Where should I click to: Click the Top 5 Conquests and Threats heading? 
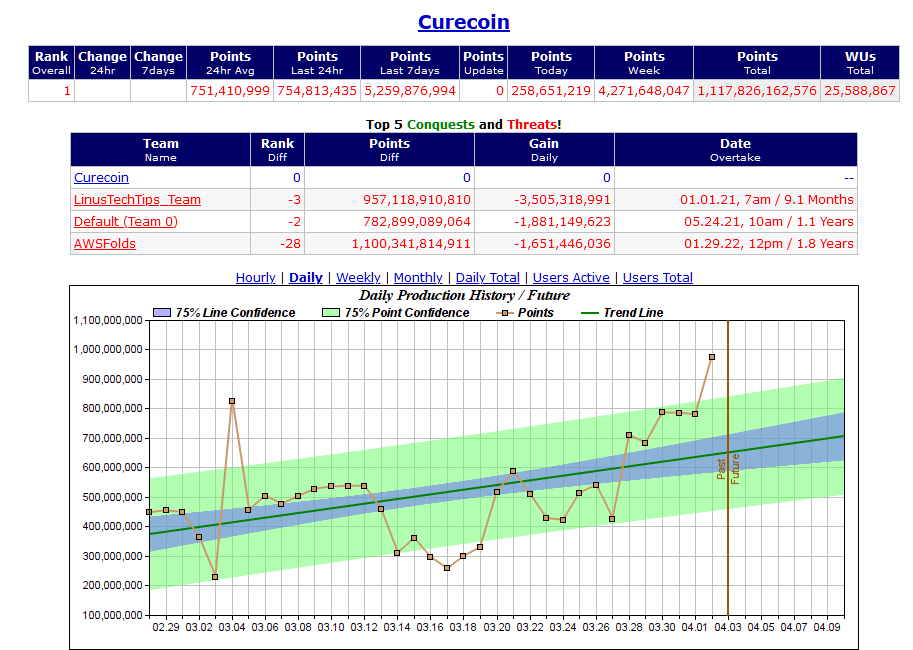pos(463,125)
